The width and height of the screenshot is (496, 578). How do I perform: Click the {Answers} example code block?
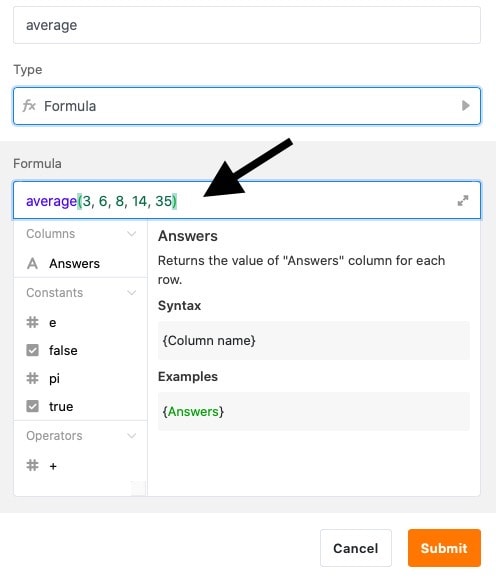click(x=314, y=411)
